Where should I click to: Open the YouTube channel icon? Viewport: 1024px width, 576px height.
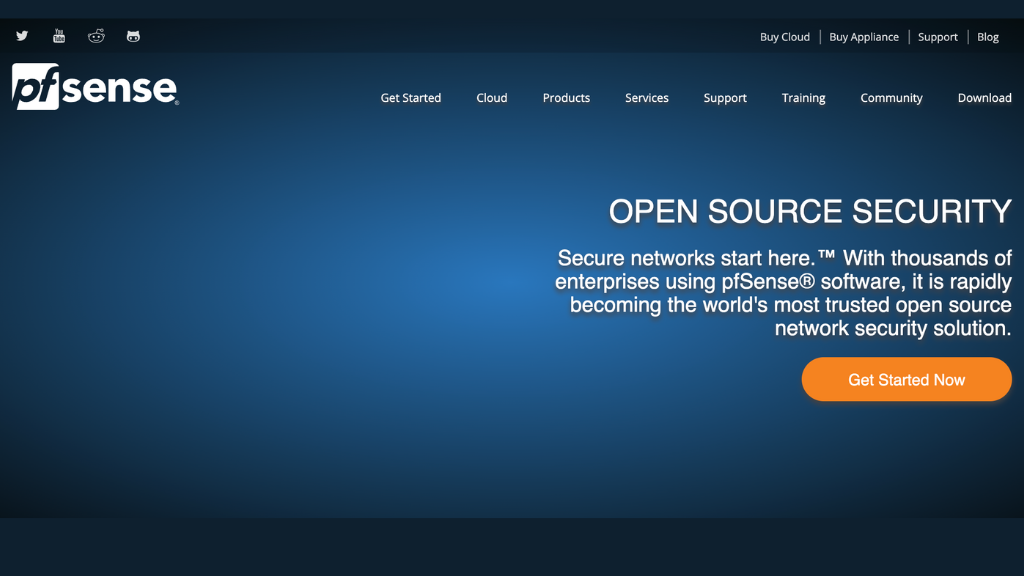tap(59, 36)
